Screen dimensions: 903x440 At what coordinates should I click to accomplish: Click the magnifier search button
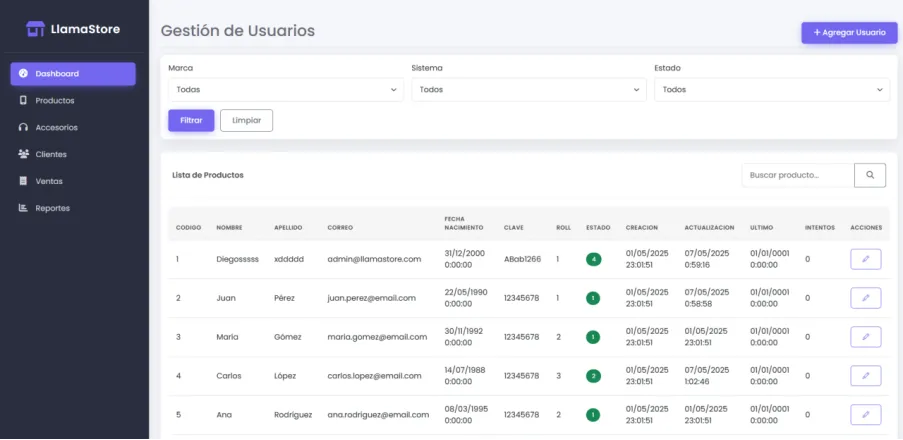[870, 175]
